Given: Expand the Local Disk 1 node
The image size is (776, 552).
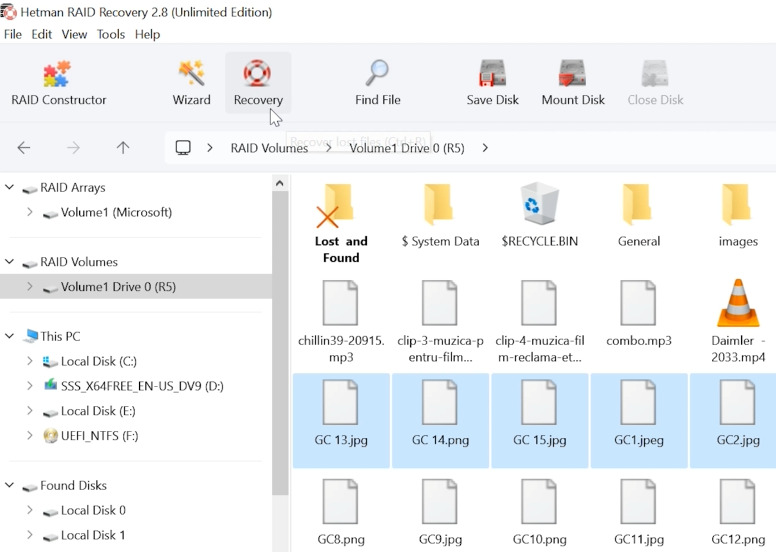Looking at the screenshot, I should click(x=30, y=535).
